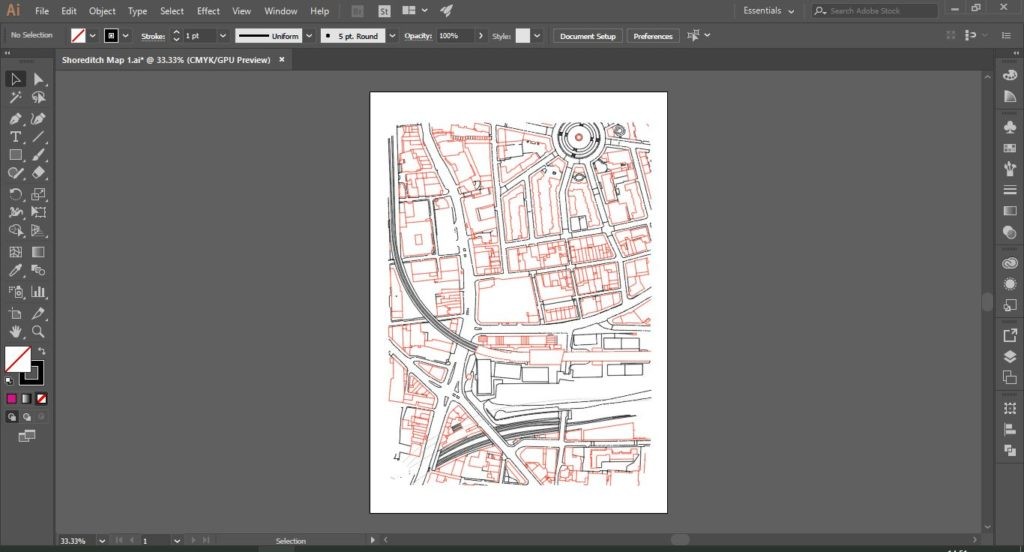Set paint mode to Color

click(x=12, y=398)
